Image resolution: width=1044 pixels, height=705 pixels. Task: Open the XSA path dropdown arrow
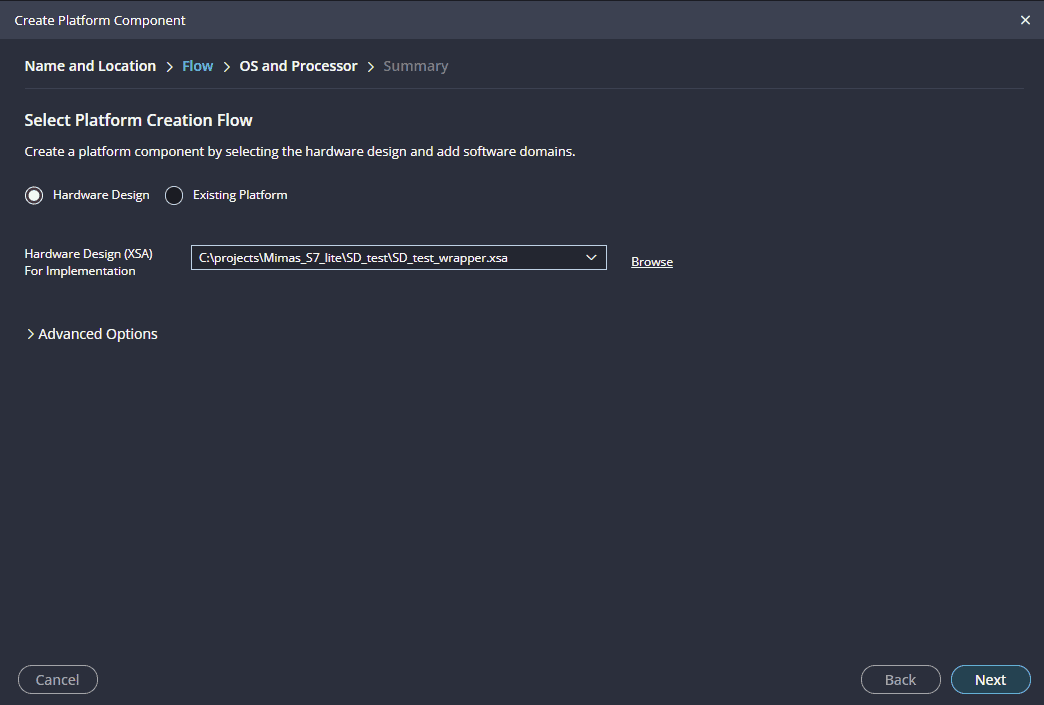point(591,258)
